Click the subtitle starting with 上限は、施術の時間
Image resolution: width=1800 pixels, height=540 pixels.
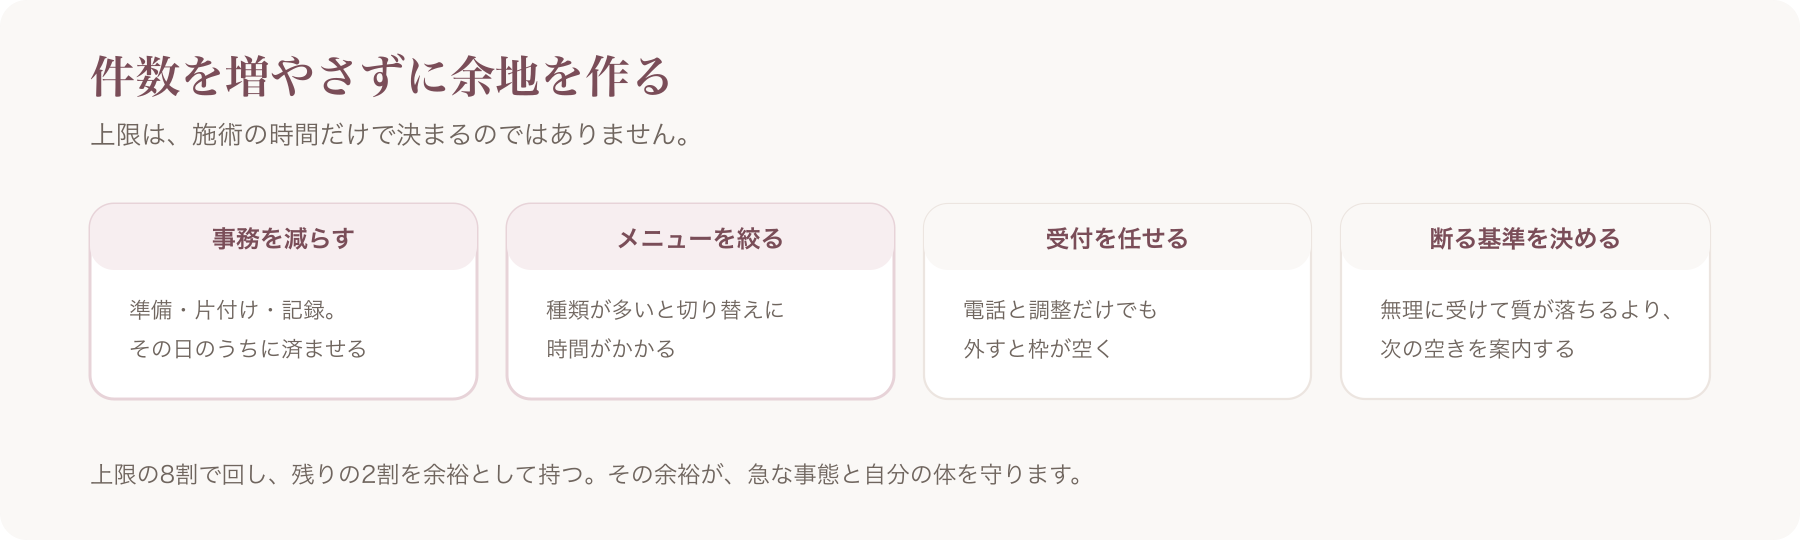click(x=392, y=134)
